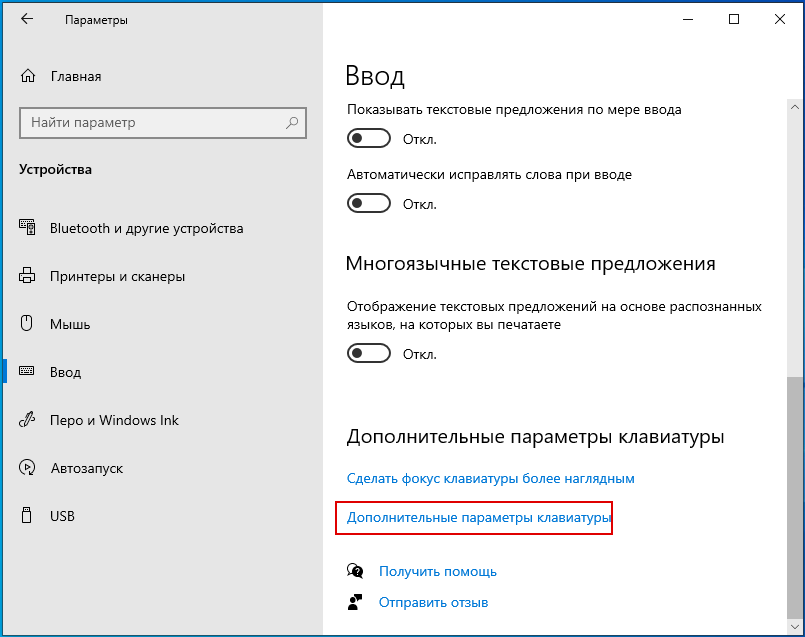Click the Найти параметр search field
The height and width of the screenshot is (637, 805).
pyautogui.click(x=163, y=123)
